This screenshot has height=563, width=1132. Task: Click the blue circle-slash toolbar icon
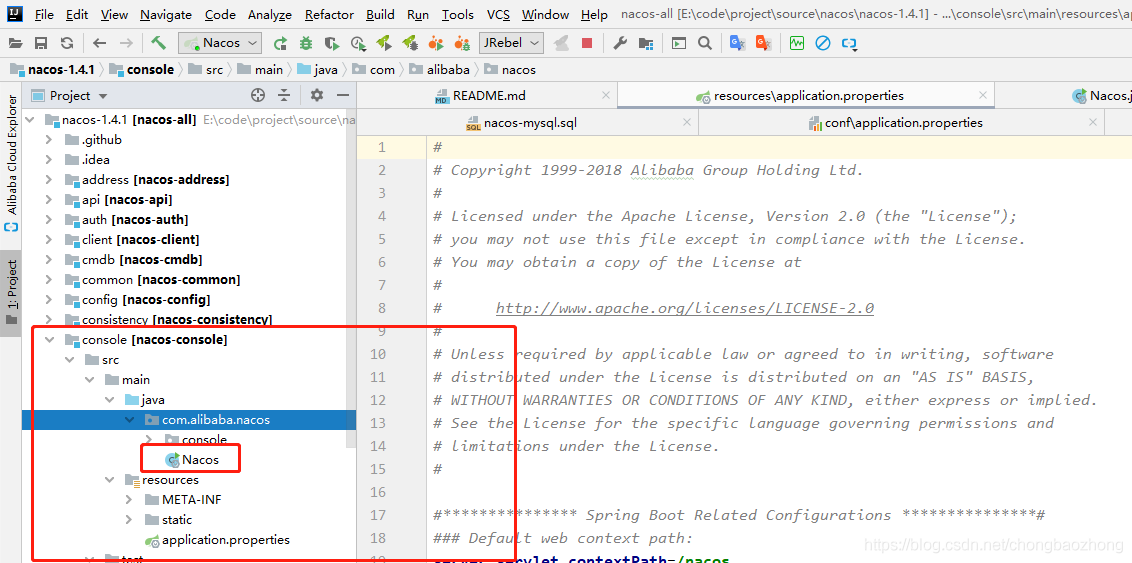(822, 43)
